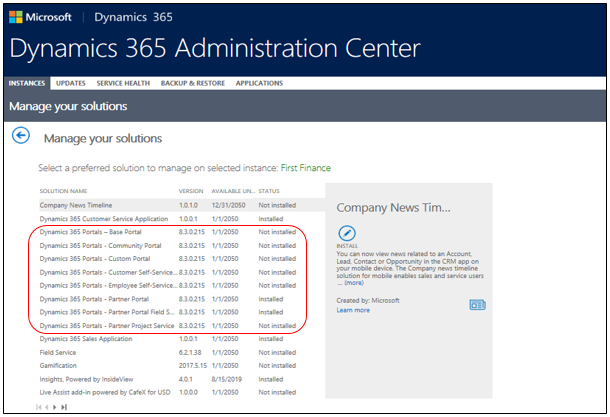Click the Learn more link

pos(353,310)
